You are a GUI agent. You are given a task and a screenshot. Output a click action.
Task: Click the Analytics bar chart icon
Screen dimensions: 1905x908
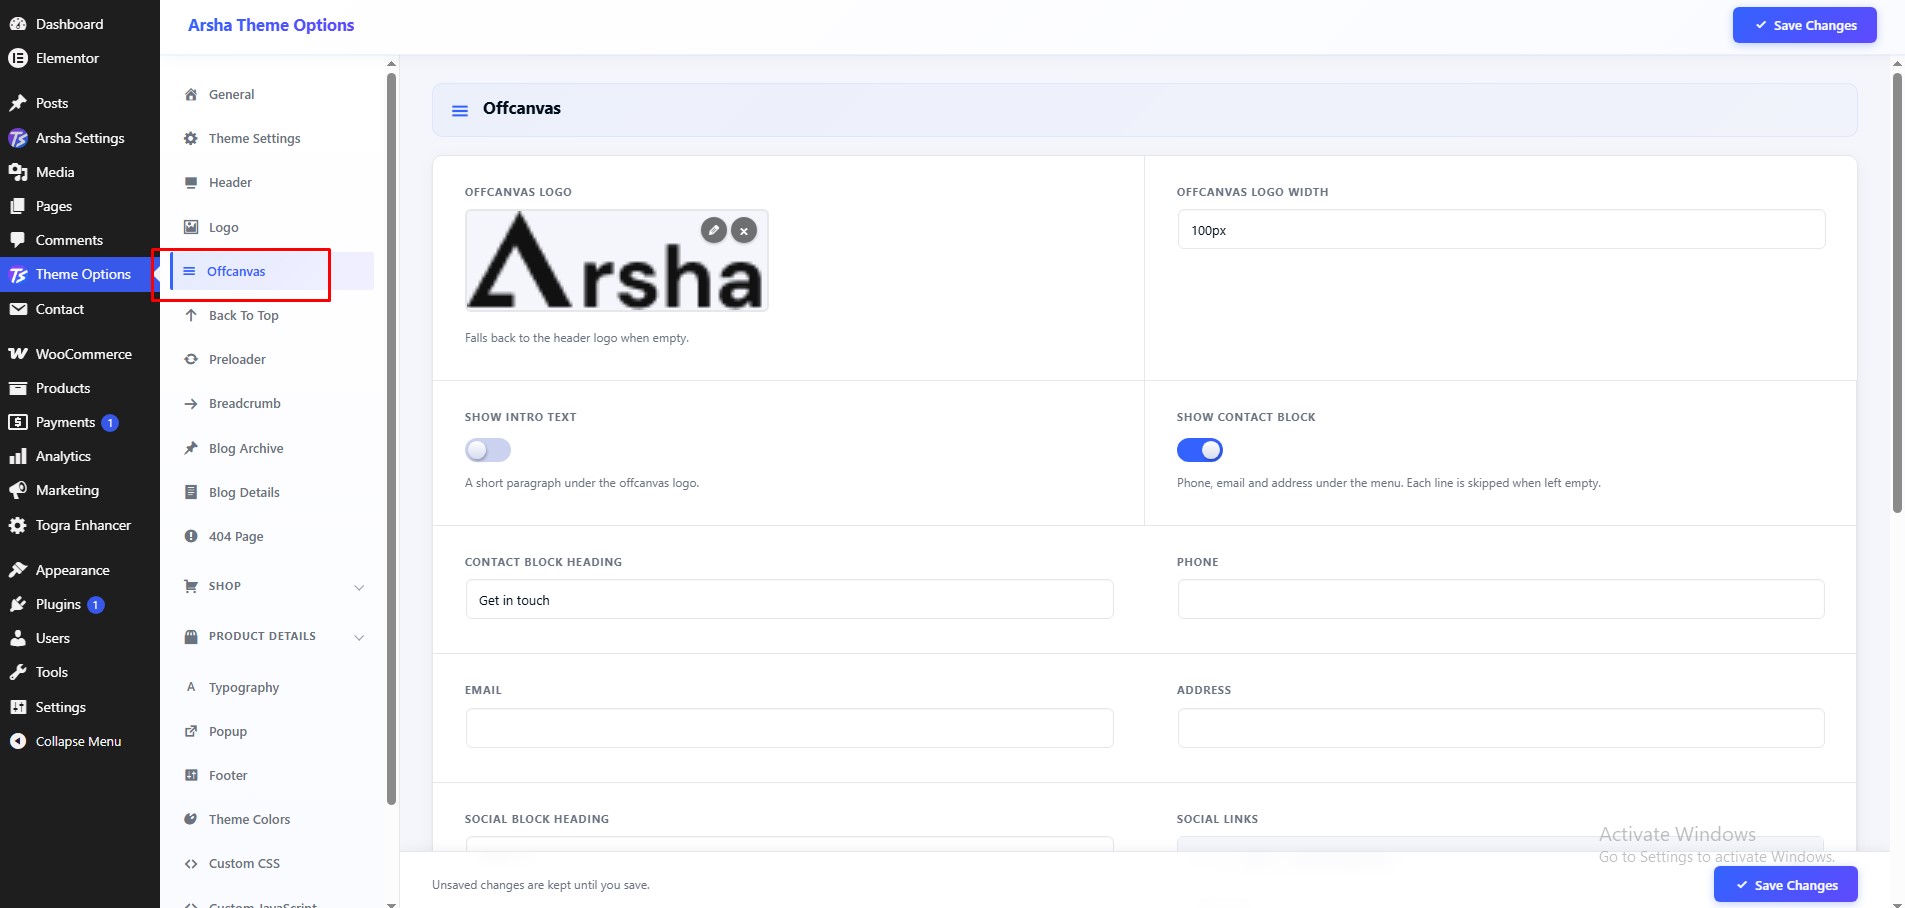18,456
